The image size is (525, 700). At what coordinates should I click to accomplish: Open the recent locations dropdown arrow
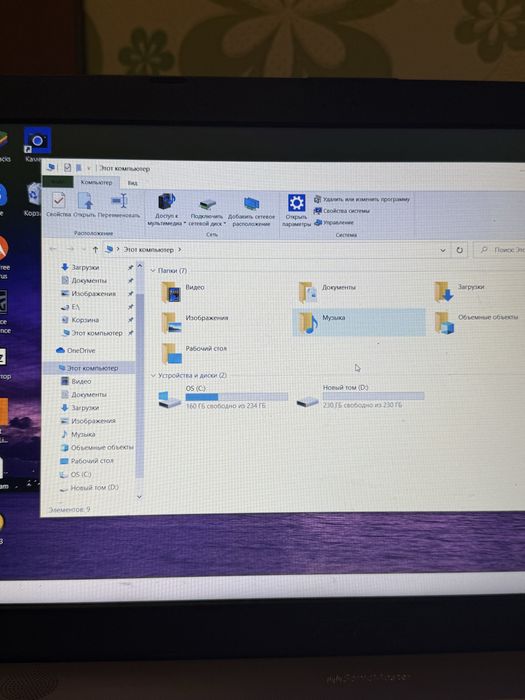click(x=83, y=249)
